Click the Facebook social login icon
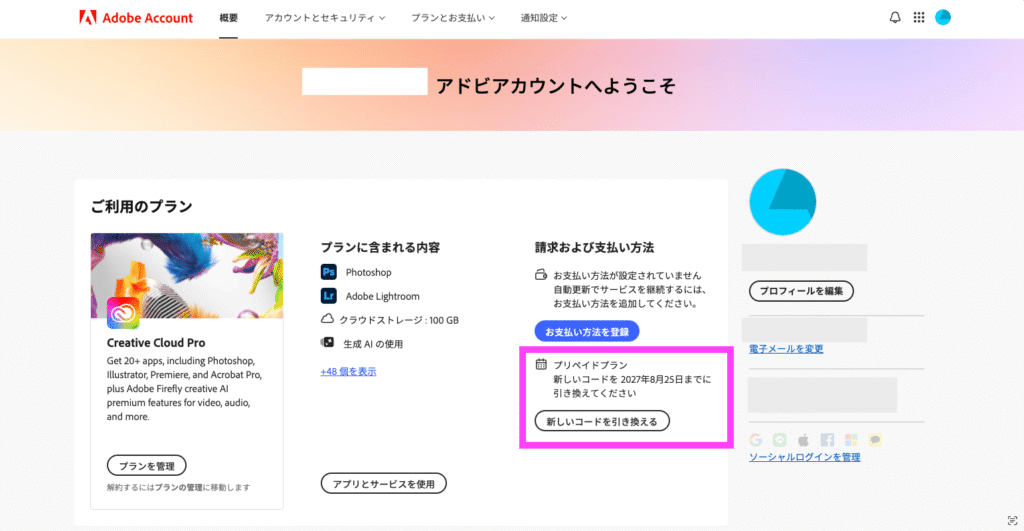Screen dimensions: 1024x531 click(827, 440)
